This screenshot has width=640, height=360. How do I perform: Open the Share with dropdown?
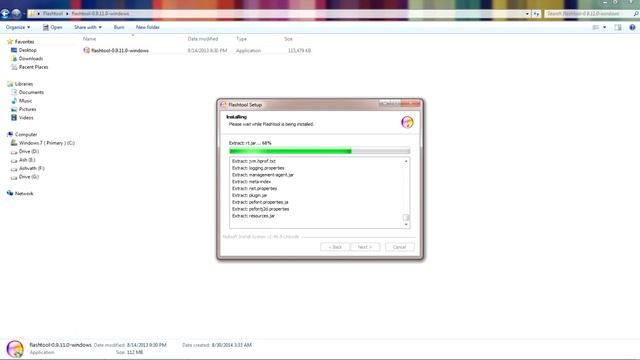(x=88, y=27)
